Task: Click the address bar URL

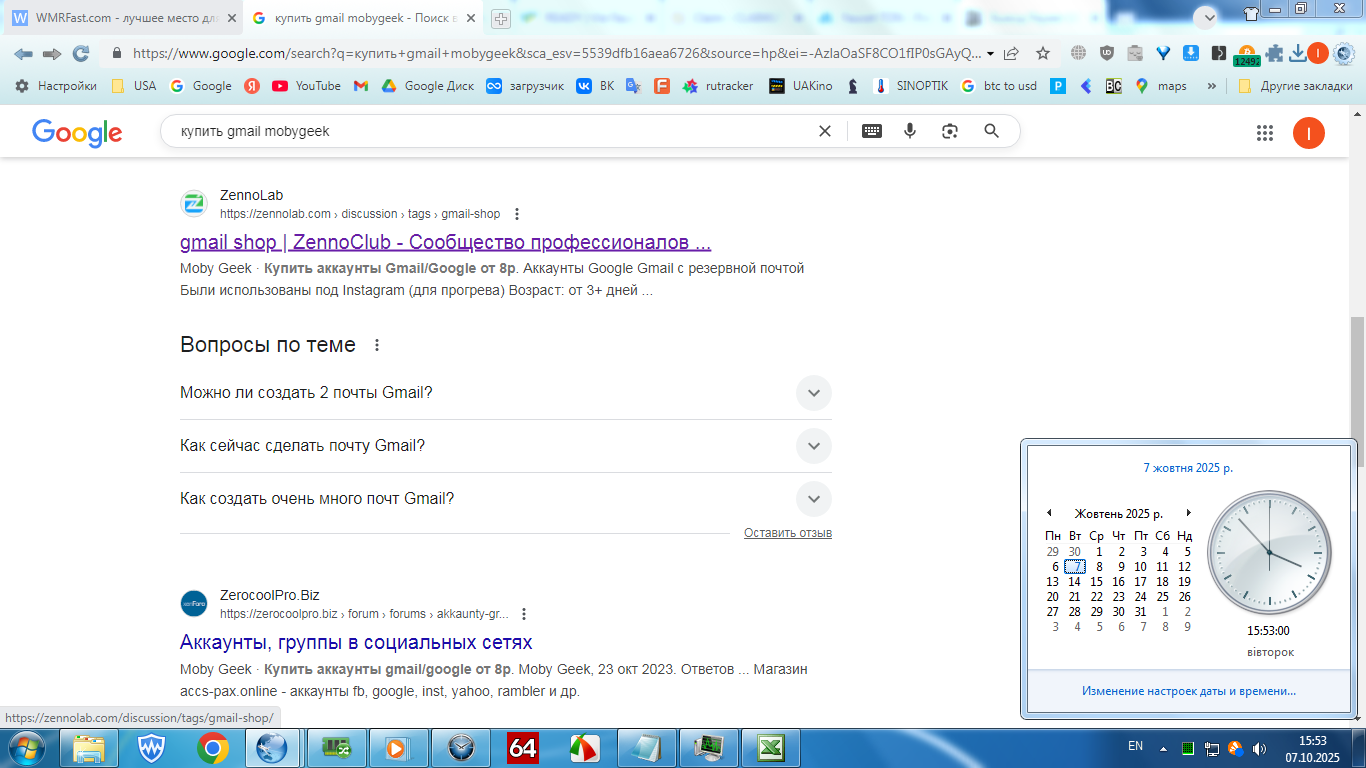Action: [x=557, y=54]
